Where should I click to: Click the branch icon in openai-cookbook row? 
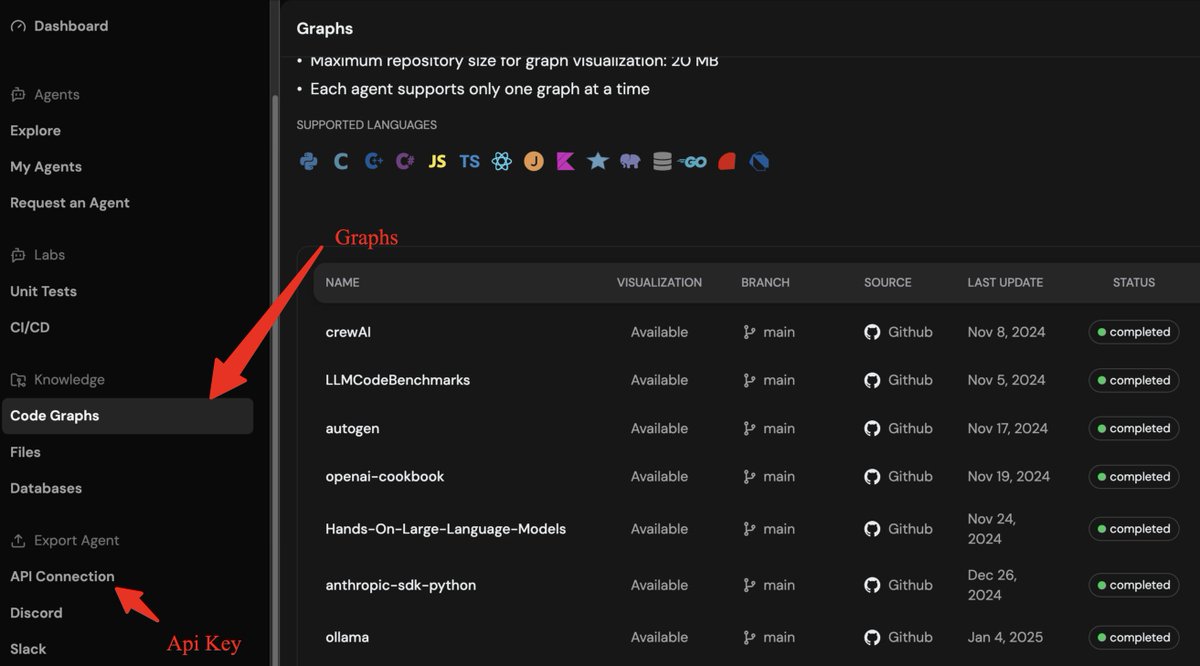tap(749, 477)
